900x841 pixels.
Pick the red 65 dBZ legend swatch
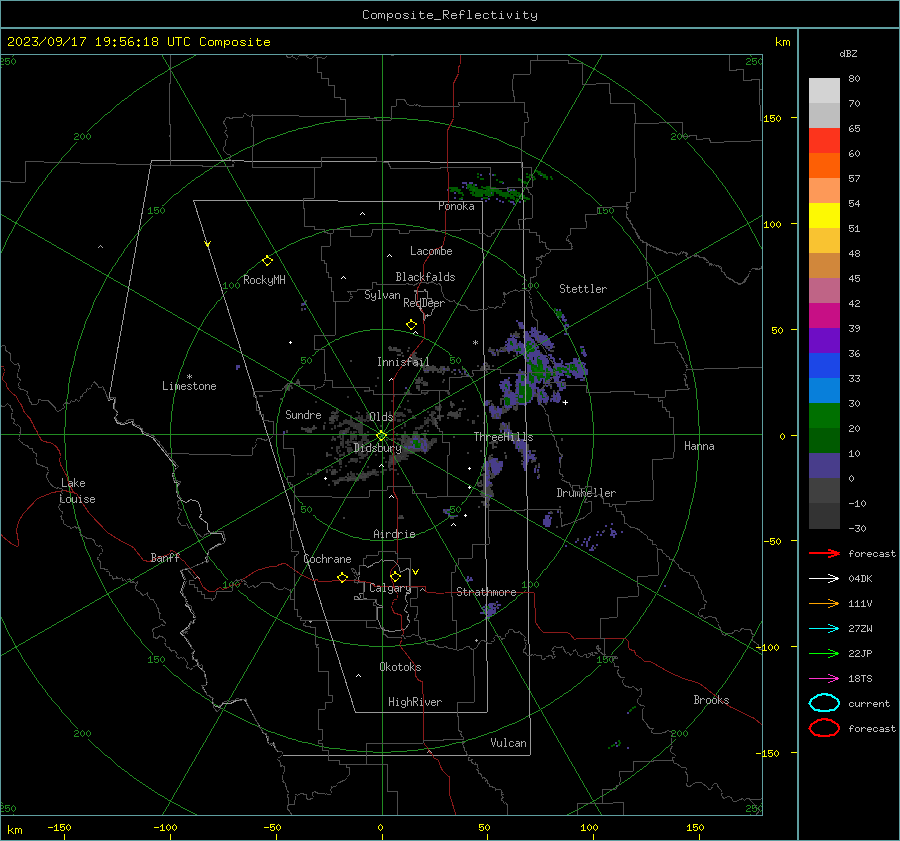(824, 140)
